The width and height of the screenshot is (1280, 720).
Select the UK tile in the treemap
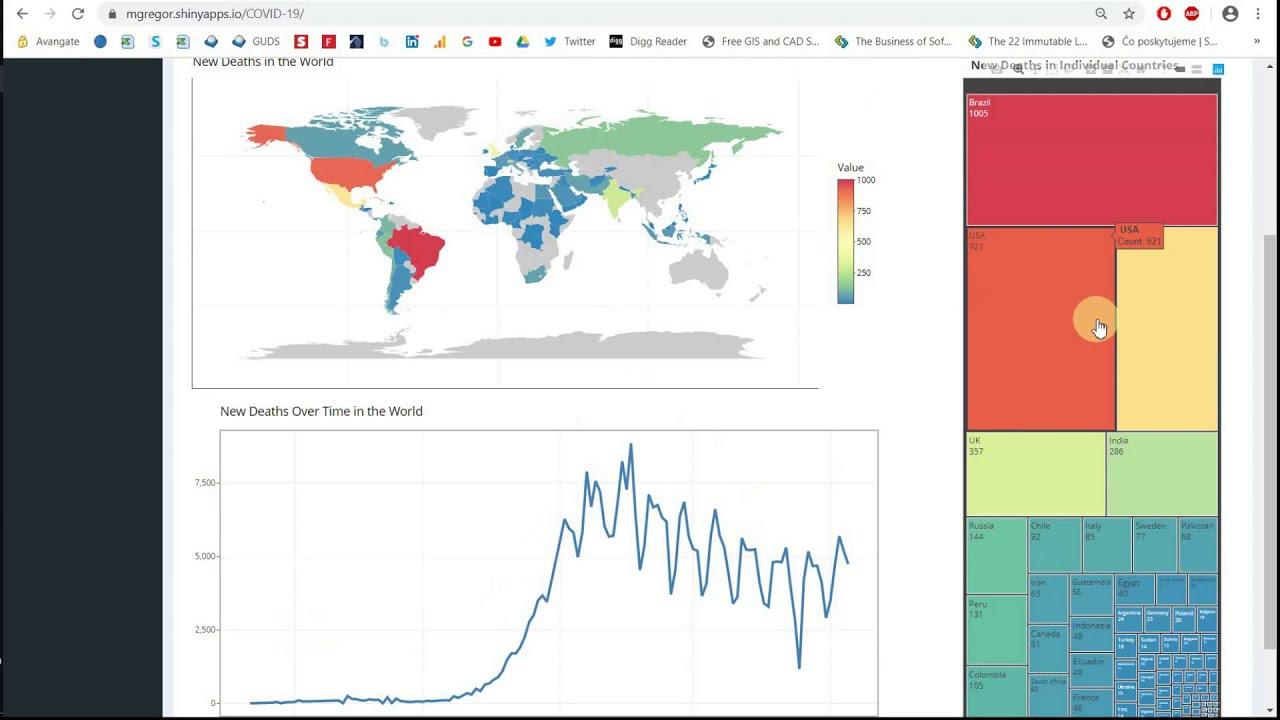(1036, 474)
